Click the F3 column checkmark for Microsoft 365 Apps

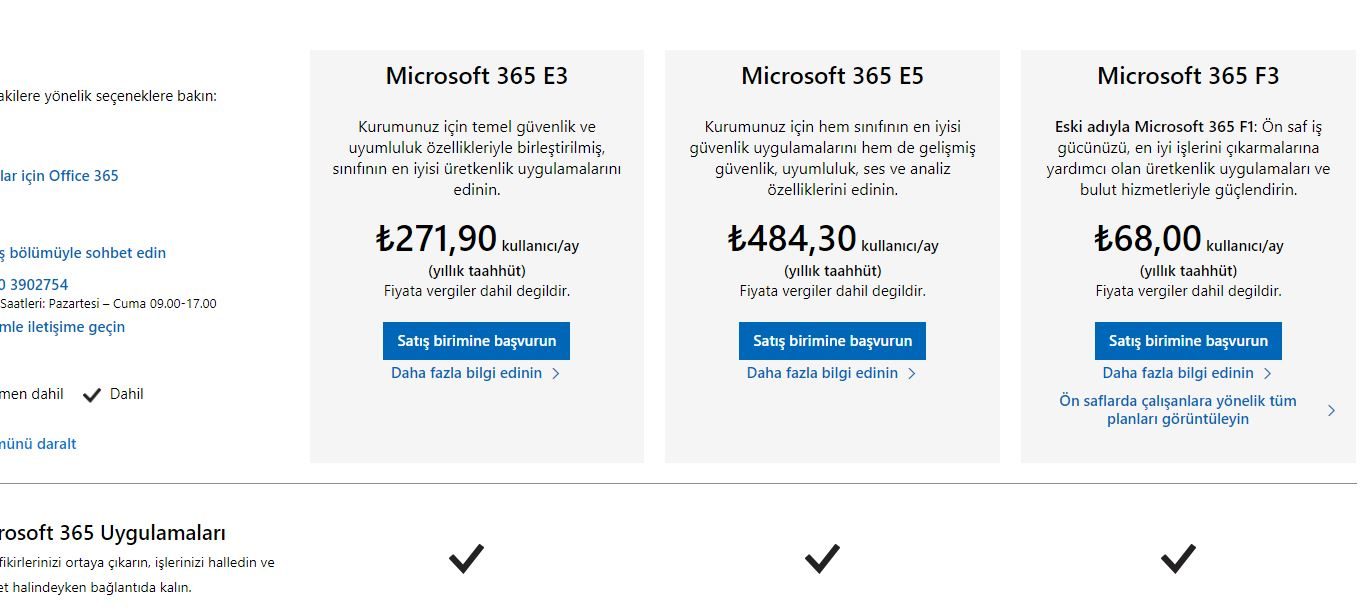pos(1178,558)
